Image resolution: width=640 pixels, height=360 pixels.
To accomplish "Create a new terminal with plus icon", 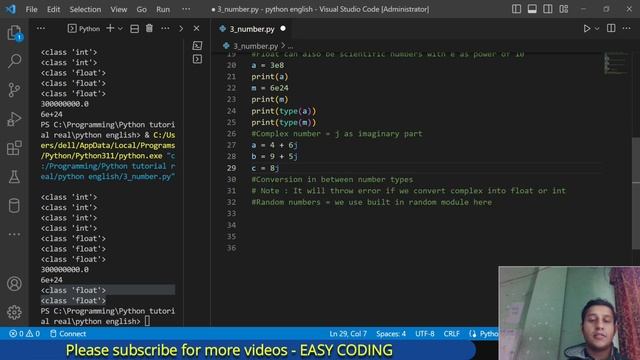I will (110, 28).
